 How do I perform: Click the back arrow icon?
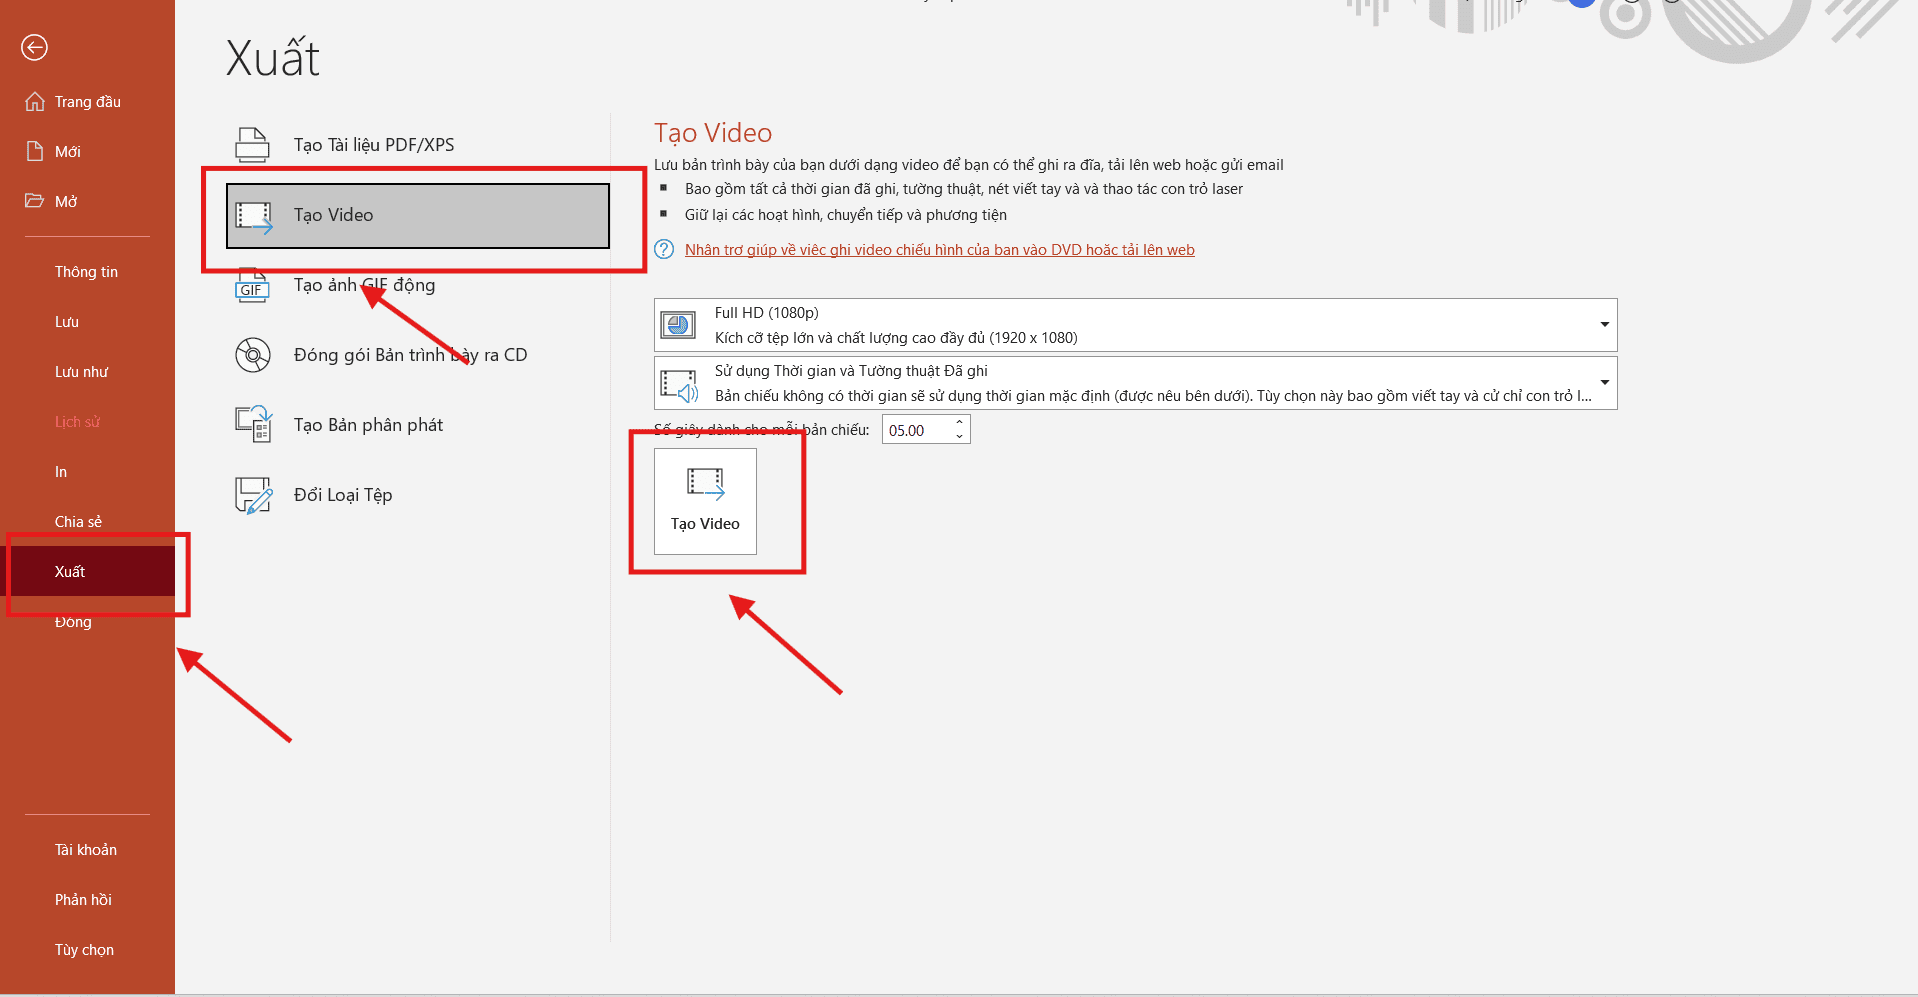click(34, 48)
